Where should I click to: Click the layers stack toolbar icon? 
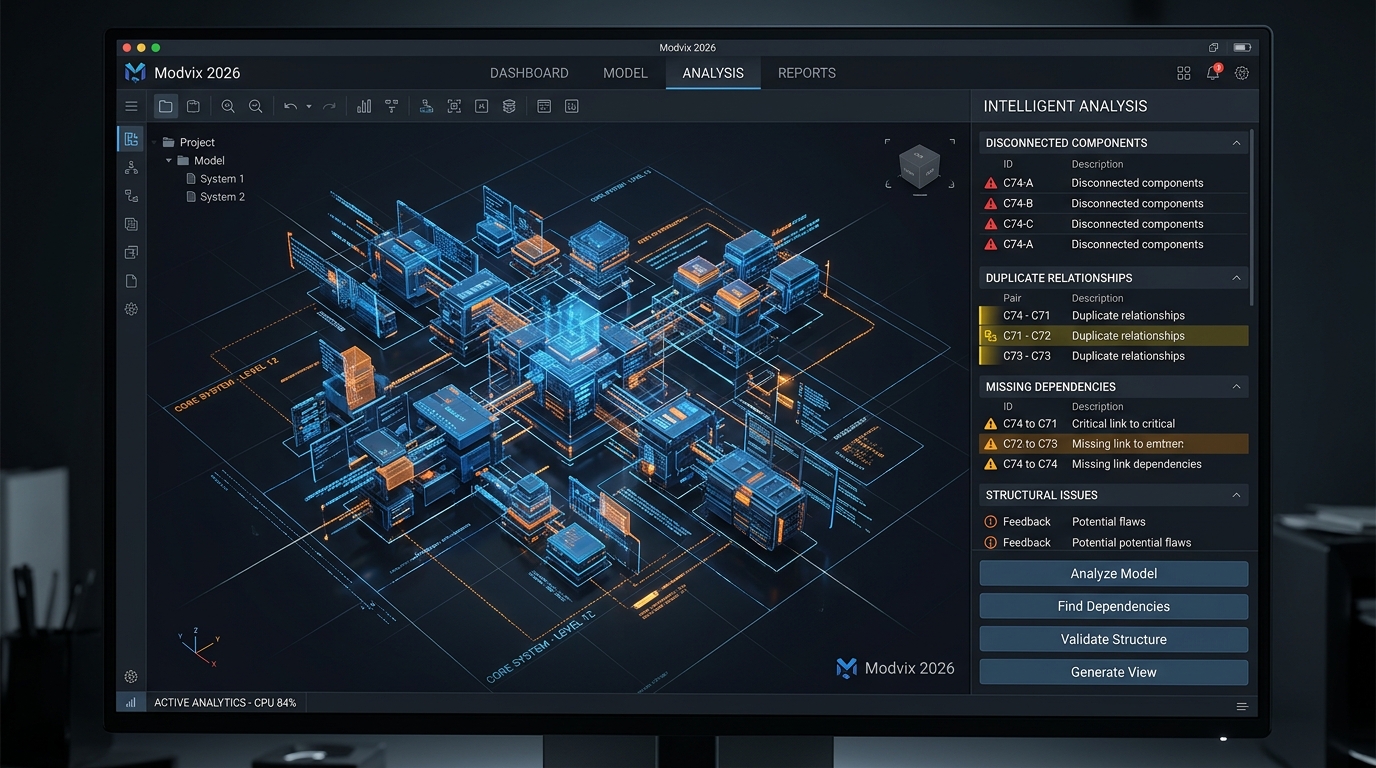[509, 106]
